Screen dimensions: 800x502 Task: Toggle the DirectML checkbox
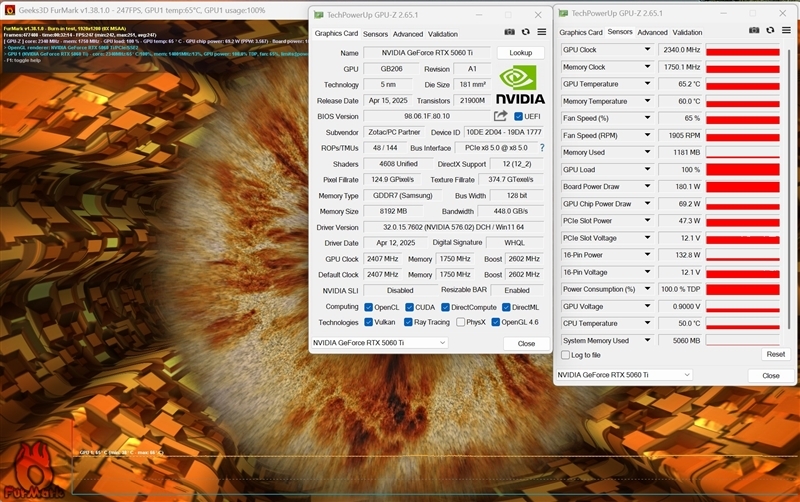click(506, 307)
